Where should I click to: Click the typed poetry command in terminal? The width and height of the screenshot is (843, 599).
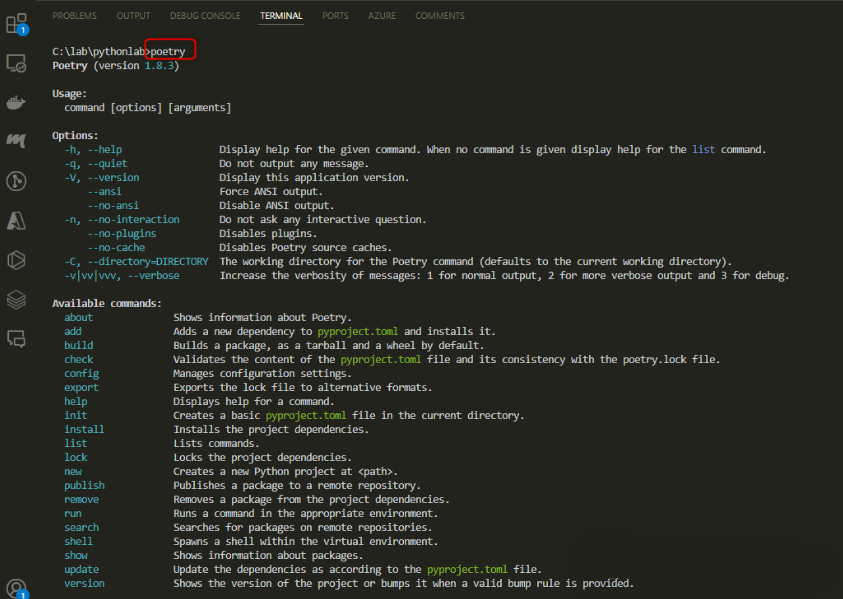(167, 51)
